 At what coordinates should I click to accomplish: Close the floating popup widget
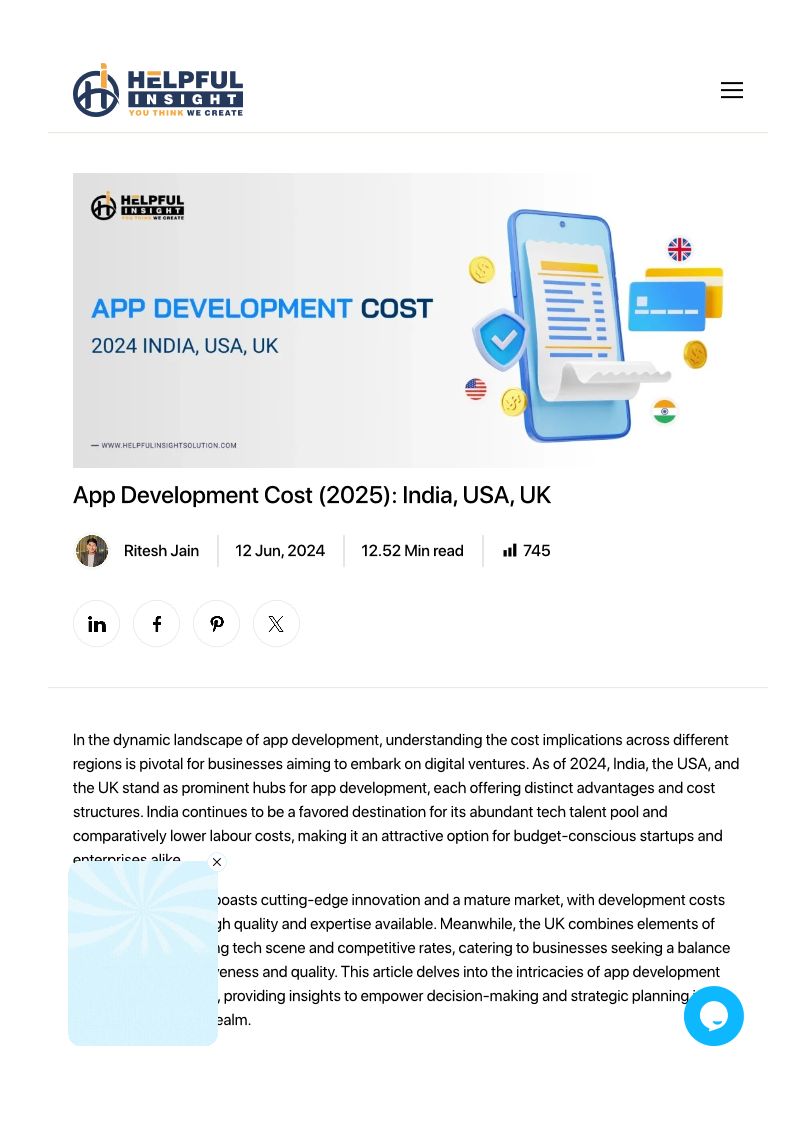pos(217,862)
